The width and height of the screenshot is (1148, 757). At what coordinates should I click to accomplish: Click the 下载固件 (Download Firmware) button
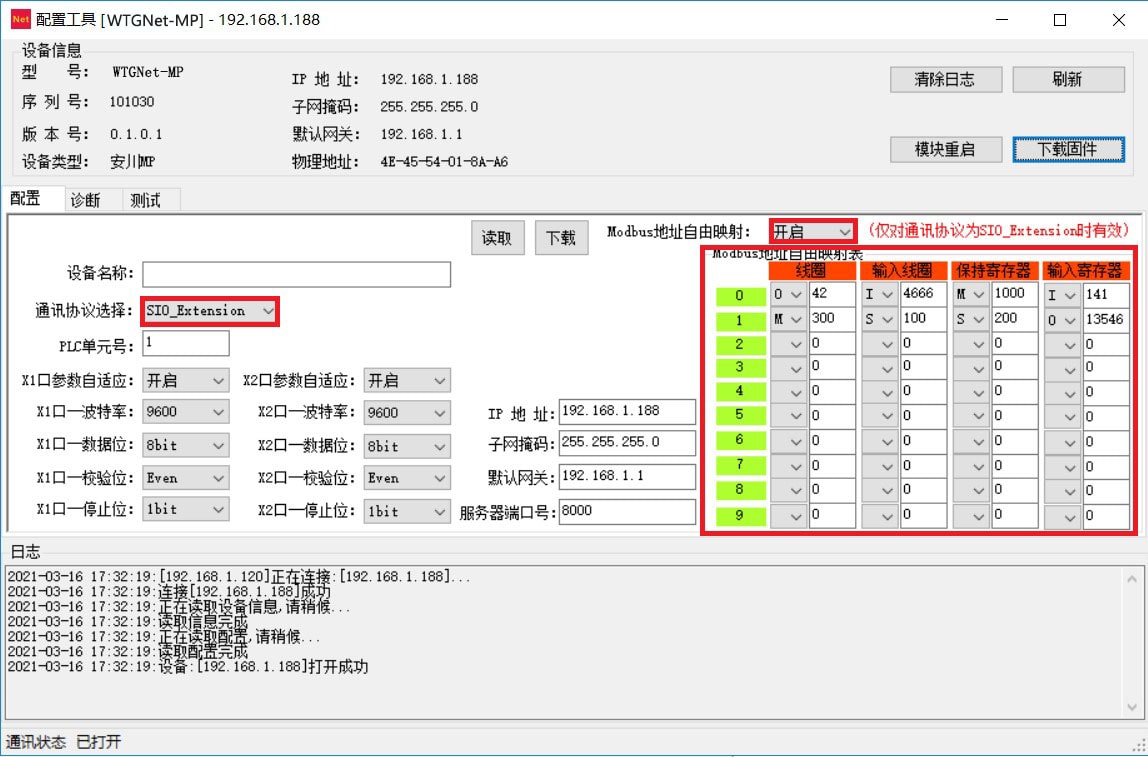pos(1068,149)
